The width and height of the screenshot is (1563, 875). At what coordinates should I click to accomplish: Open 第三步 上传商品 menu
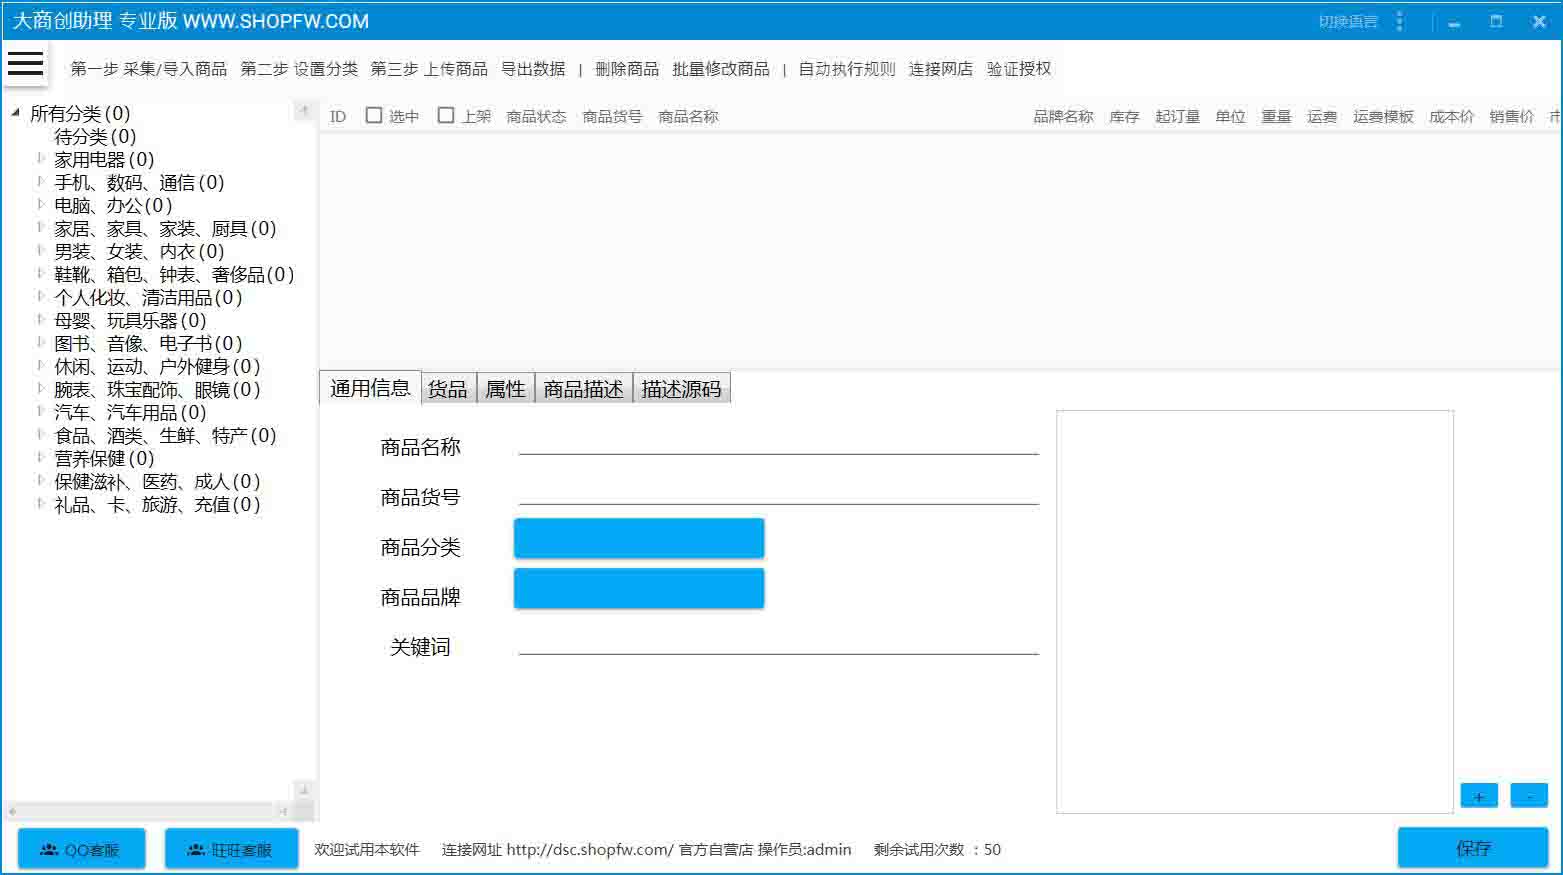pyautogui.click(x=429, y=69)
